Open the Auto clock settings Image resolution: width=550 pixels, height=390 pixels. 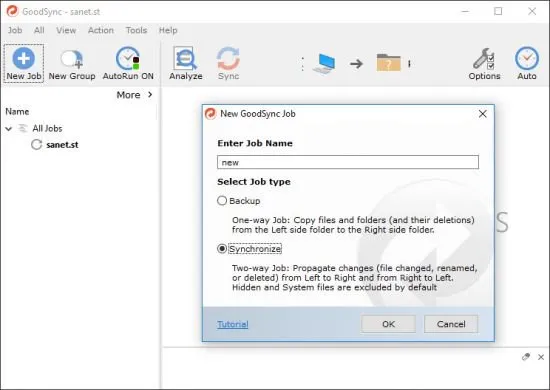[526, 58]
